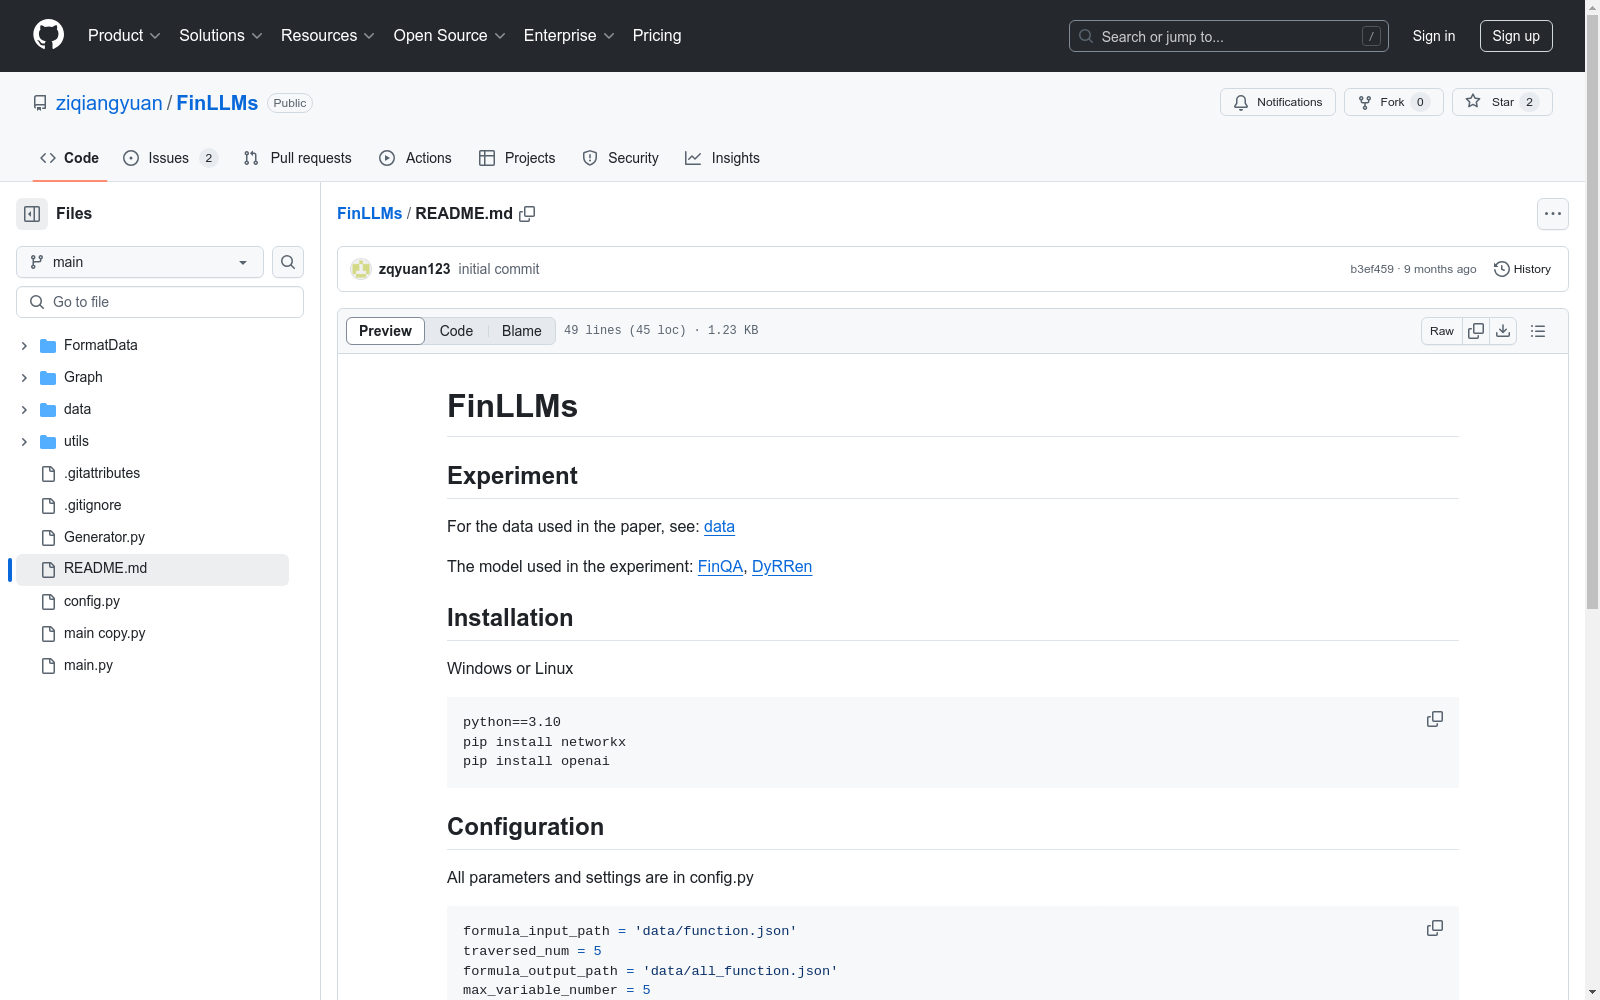This screenshot has width=1600, height=1000.
Task: Expand the FormatData folder
Action: pyautogui.click(x=24, y=346)
